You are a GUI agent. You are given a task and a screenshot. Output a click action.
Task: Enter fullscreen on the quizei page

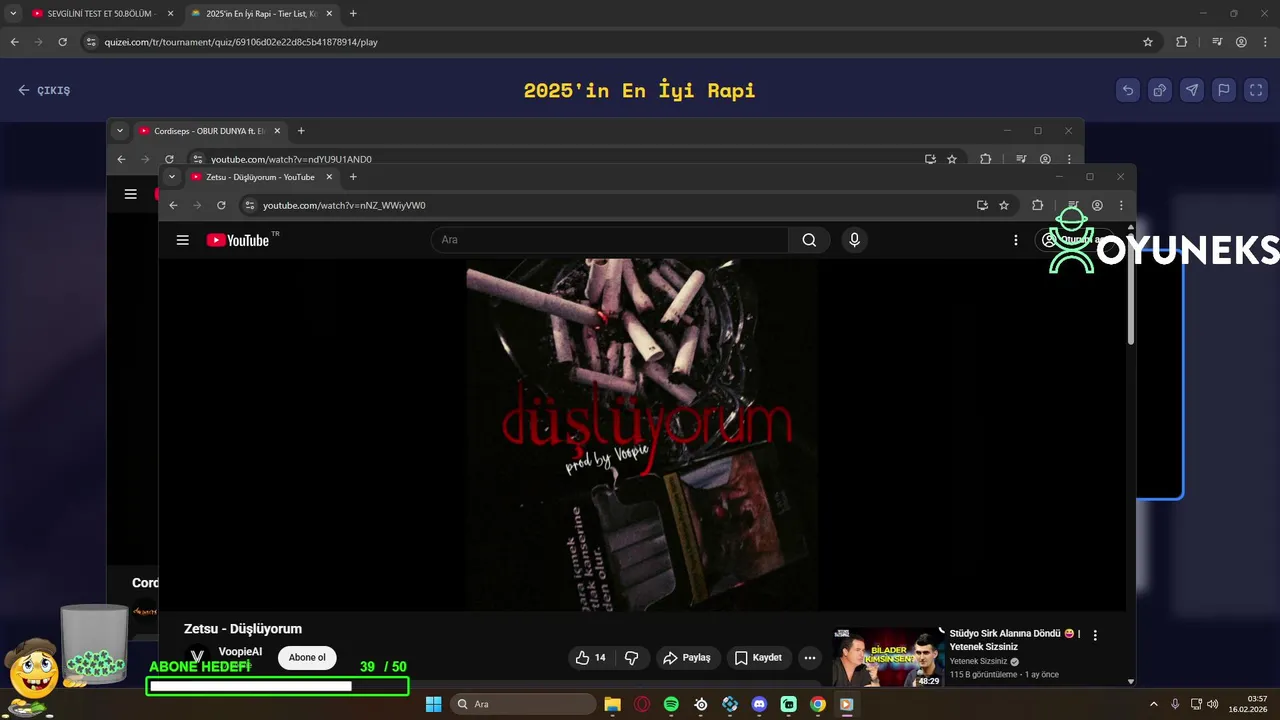point(1256,90)
